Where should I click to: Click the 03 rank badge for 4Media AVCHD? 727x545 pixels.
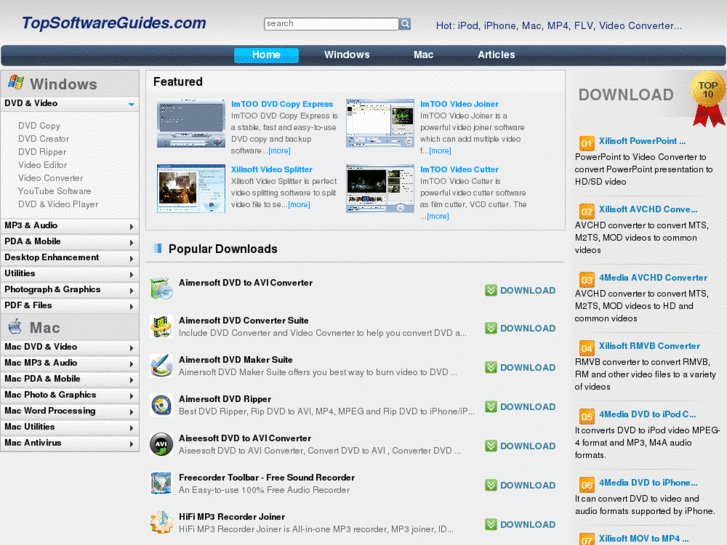pos(587,280)
